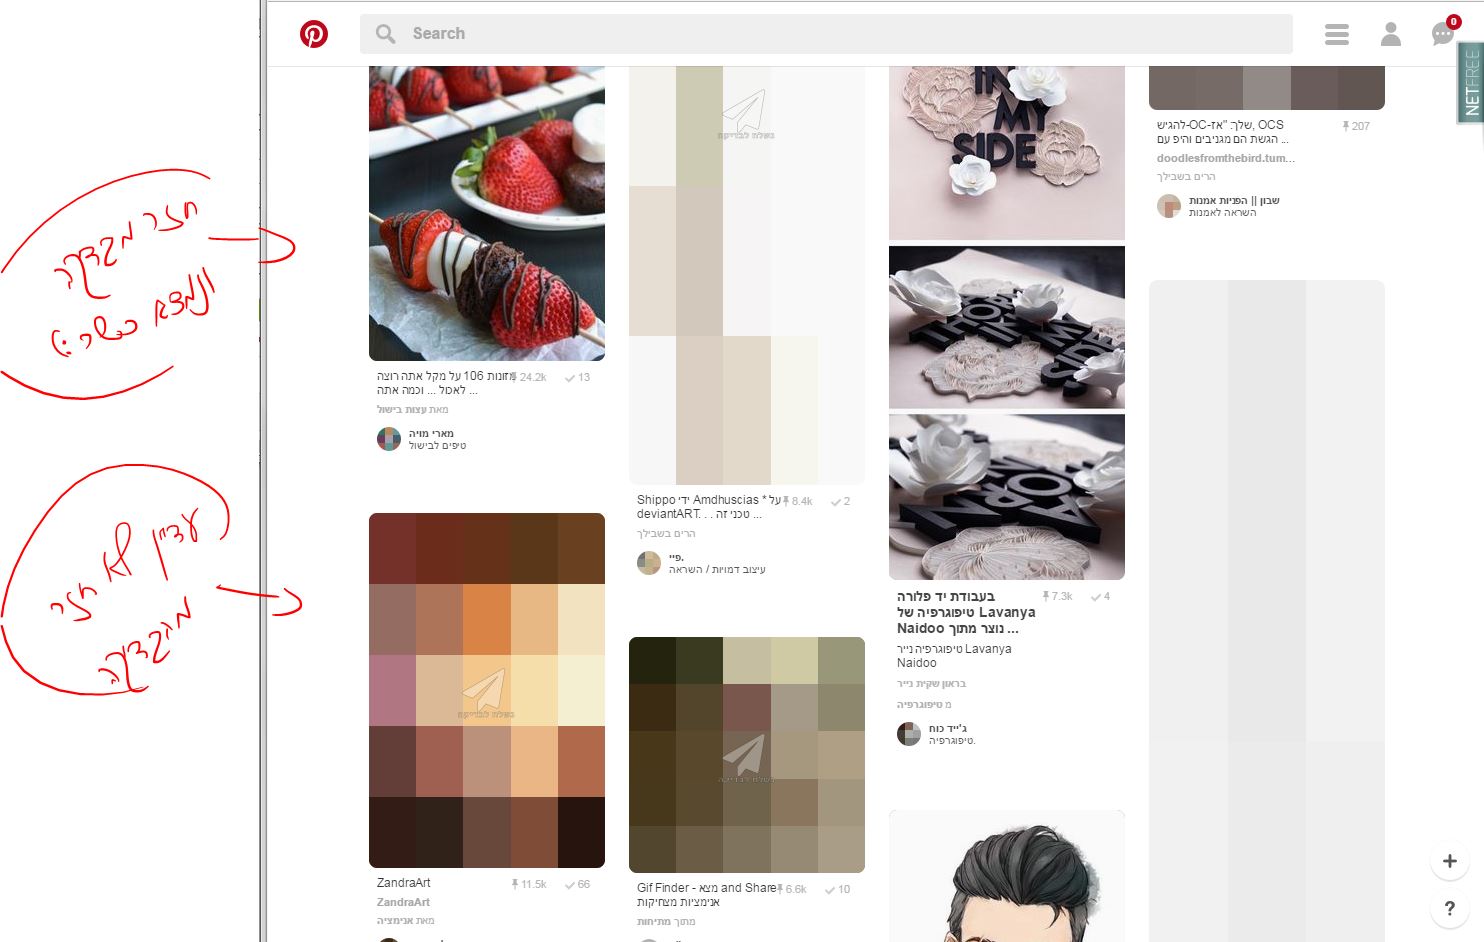Open the notifications chat bubble icon
This screenshot has height=942, width=1484.
[1443, 34]
